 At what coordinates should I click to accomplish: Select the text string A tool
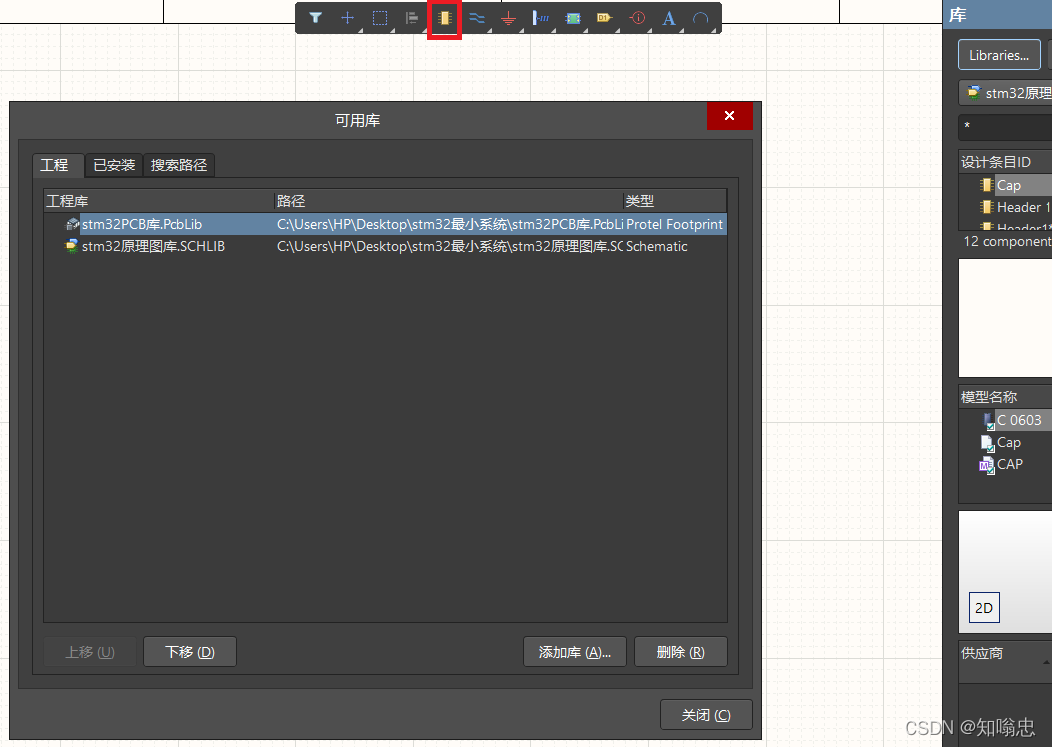coord(669,18)
